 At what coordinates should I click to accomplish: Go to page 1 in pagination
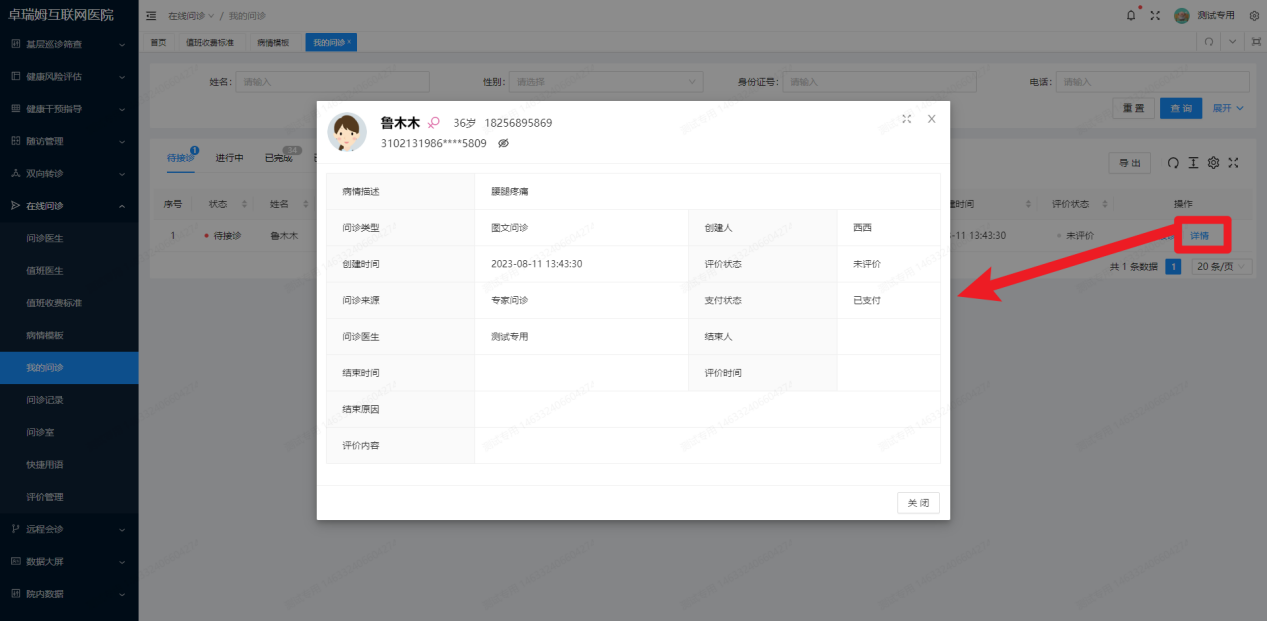point(1174,267)
